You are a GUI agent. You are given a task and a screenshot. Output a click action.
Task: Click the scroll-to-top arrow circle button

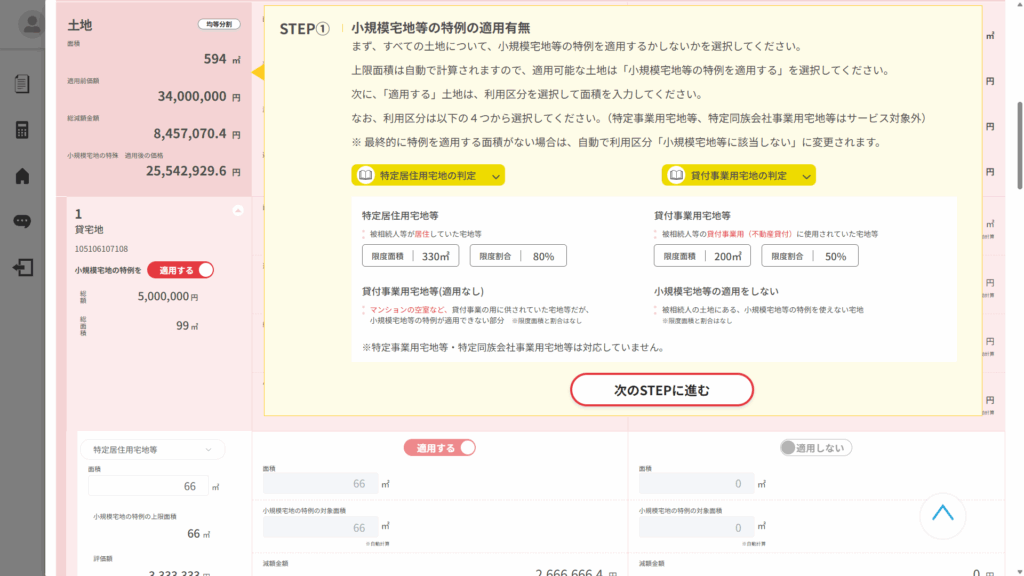coord(942,516)
